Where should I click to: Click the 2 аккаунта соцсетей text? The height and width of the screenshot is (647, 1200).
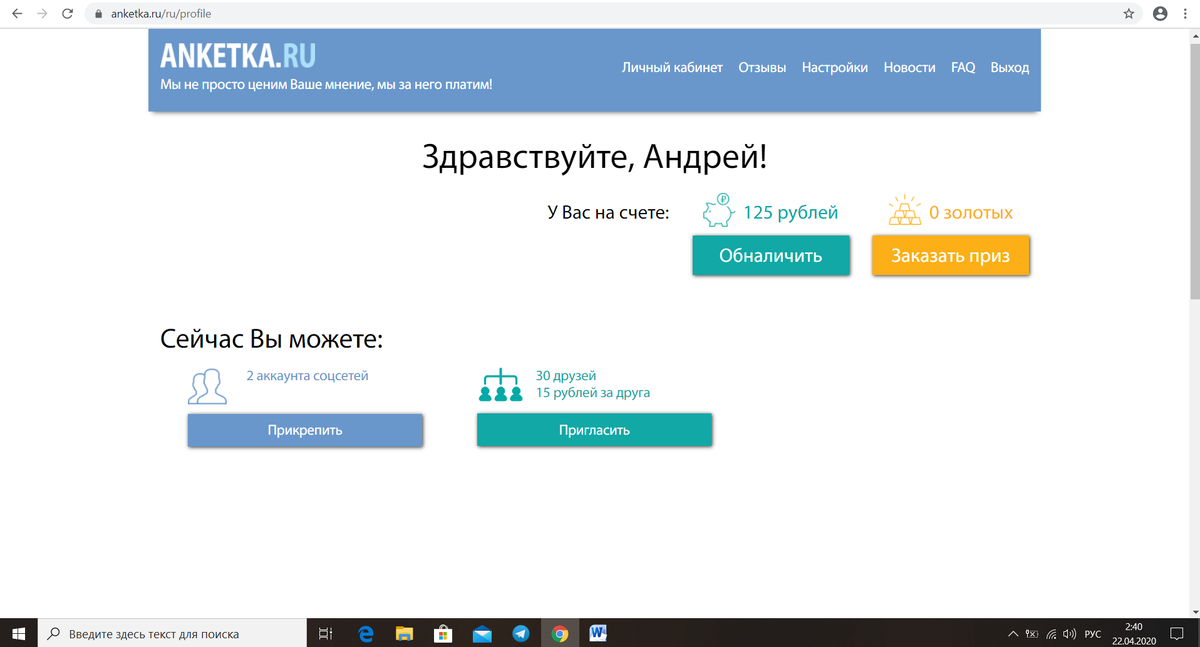coord(308,376)
